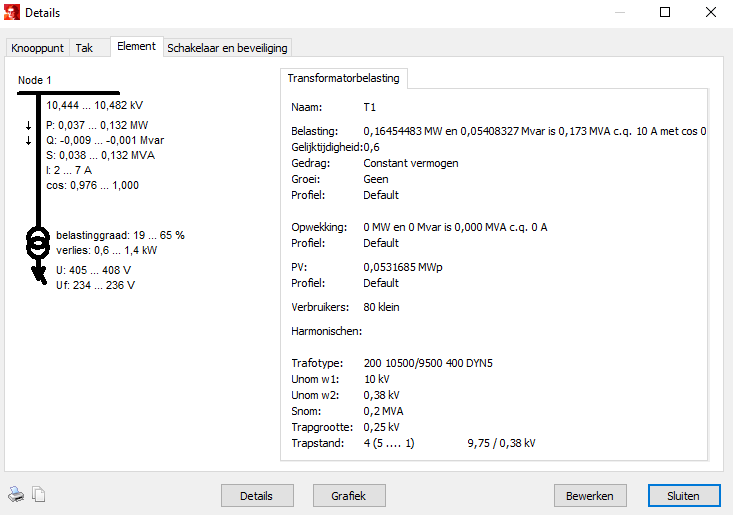
Task: Click the copy to clipboard icon
Action: pos(39,494)
